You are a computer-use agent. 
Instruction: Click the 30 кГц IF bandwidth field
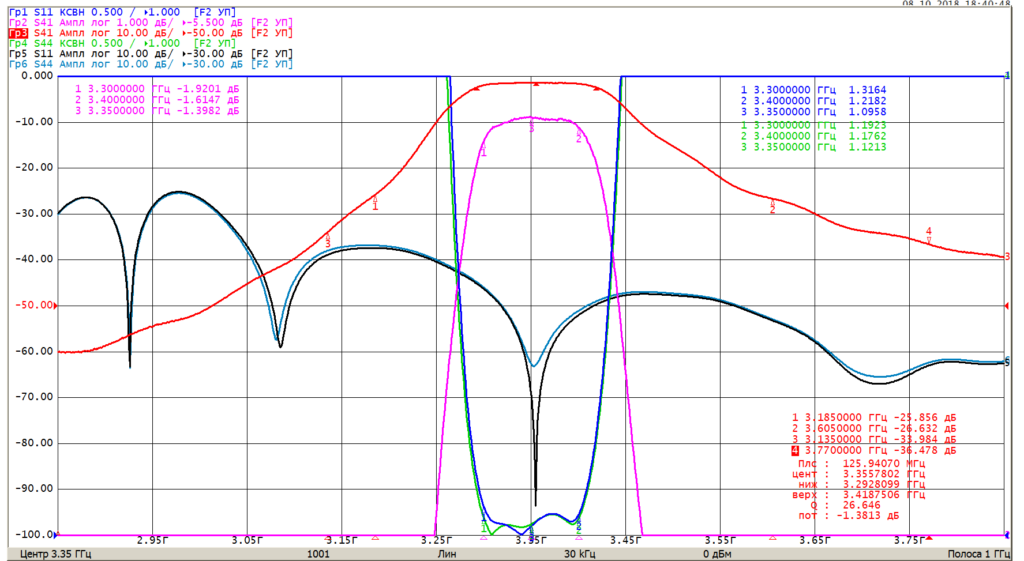click(x=579, y=554)
